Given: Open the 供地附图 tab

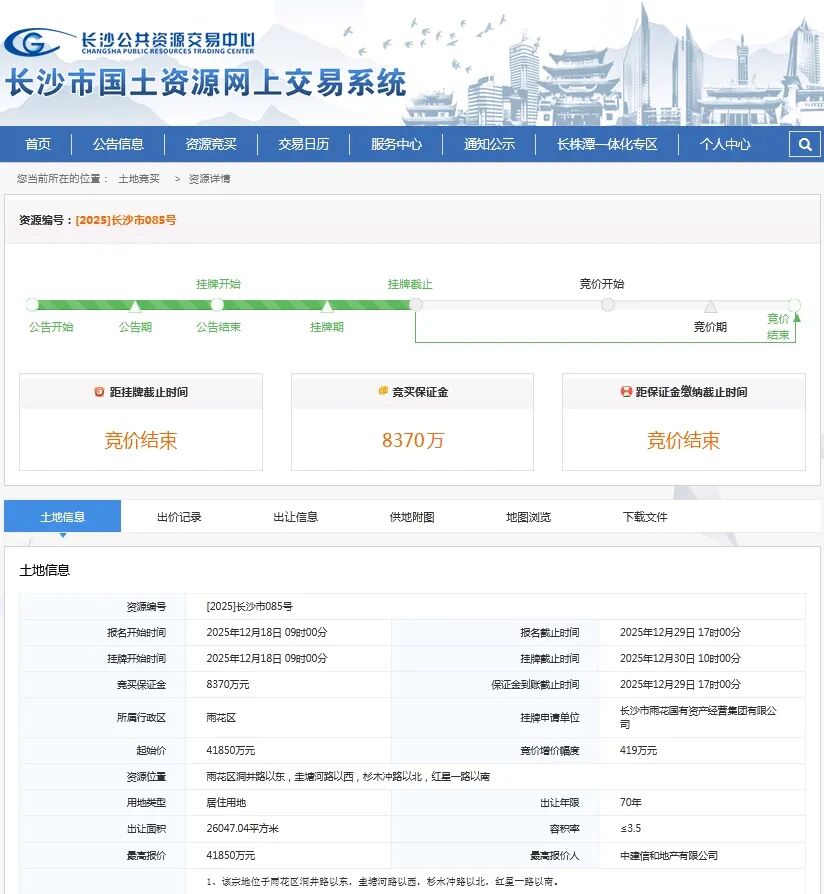Looking at the screenshot, I should coord(412,517).
